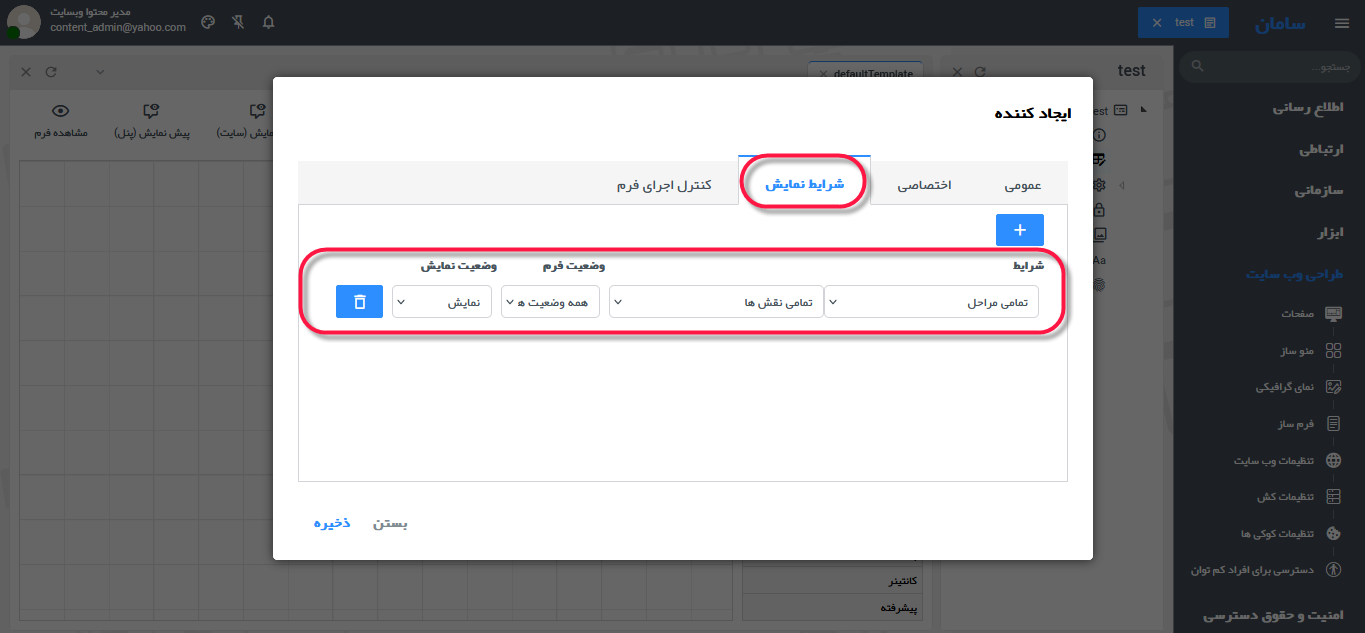Click the پیش نمایش (پنل) preview icon
Image resolution: width=1365 pixels, height=633 pixels.
pyautogui.click(x=151, y=111)
